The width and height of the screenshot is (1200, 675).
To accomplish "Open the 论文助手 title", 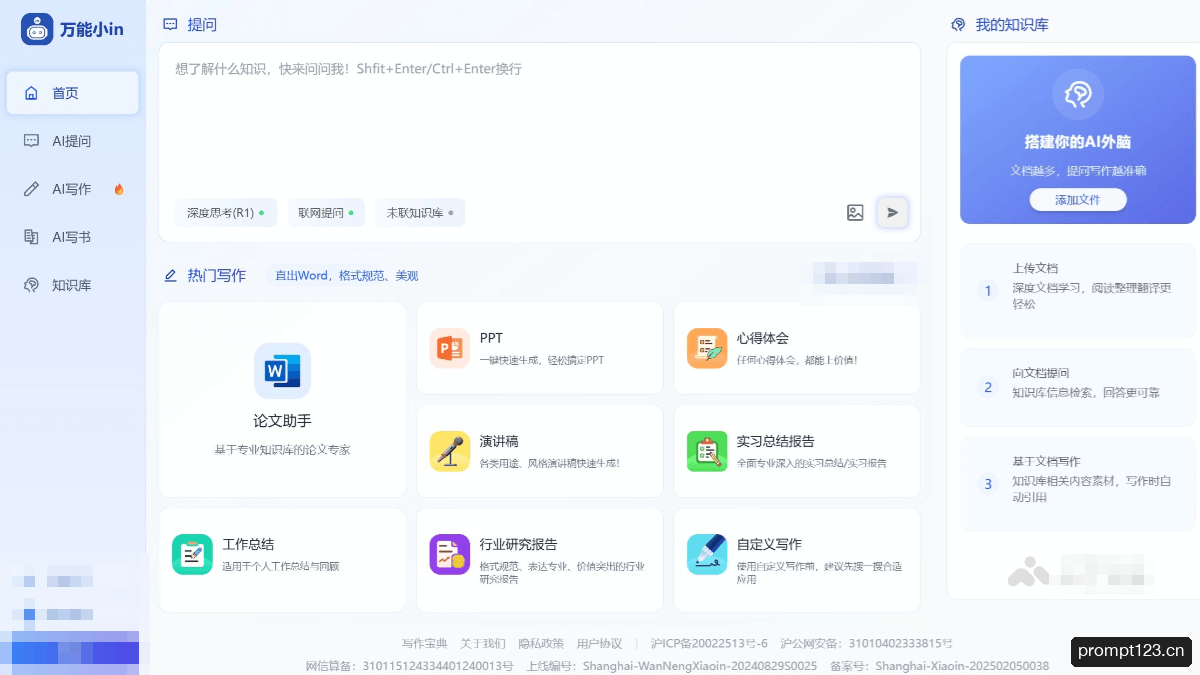I will [282, 421].
